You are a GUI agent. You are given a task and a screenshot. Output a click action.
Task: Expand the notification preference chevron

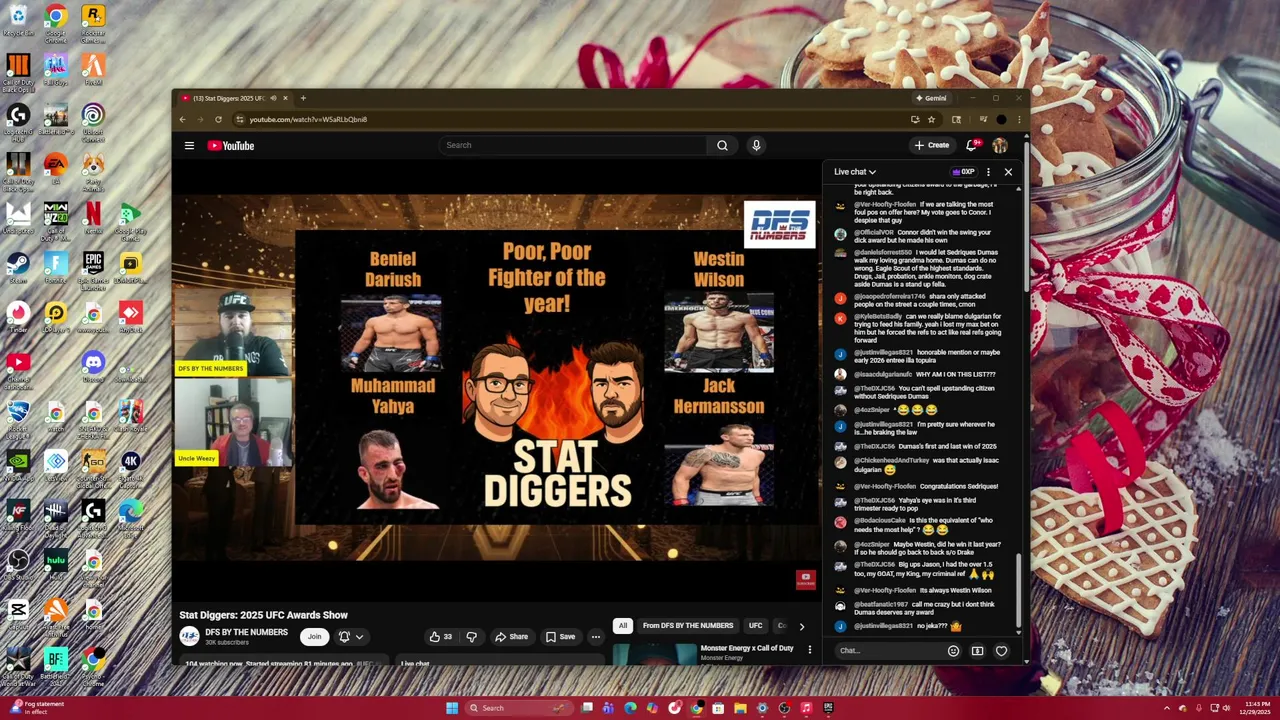coord(359,636)
